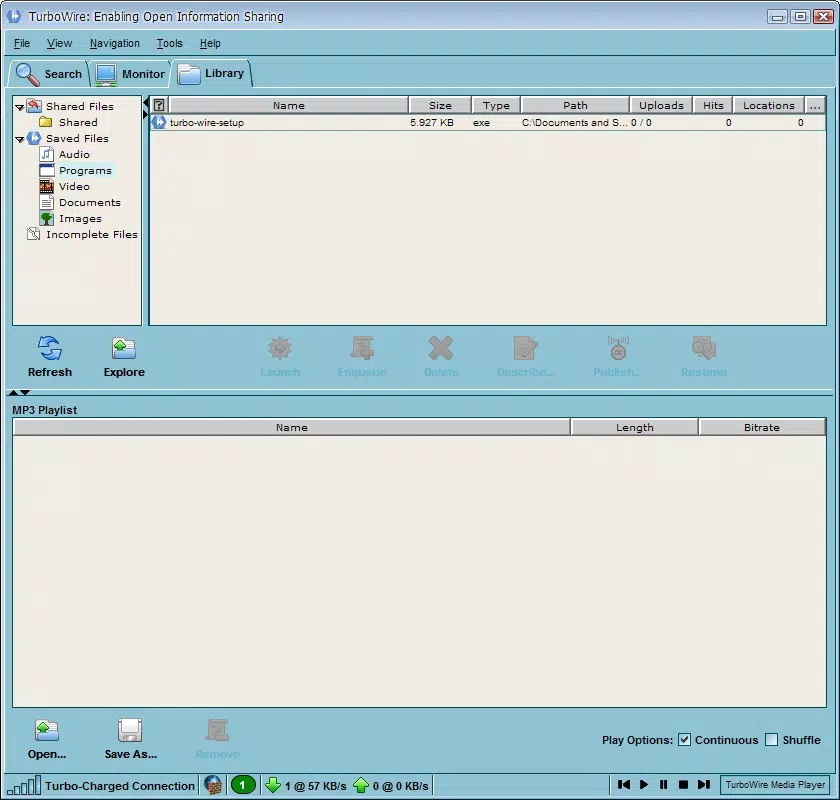
Task: Click the Launch gear icon
Action: point(280,348)
